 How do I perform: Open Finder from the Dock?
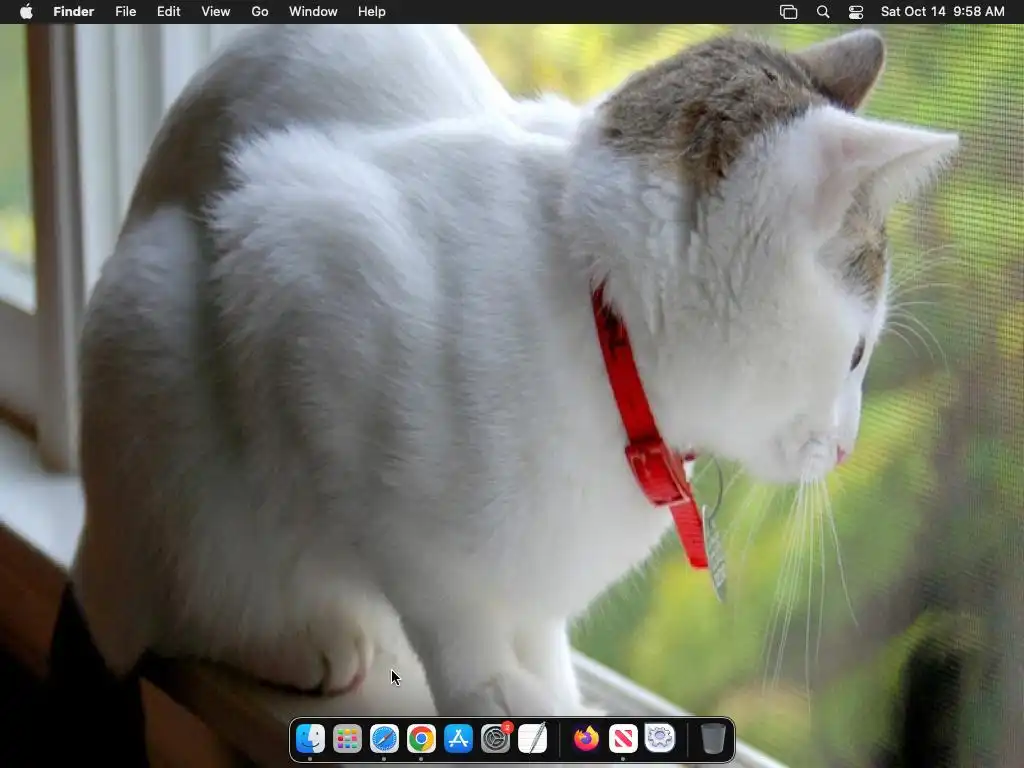[x=310, y=739]
